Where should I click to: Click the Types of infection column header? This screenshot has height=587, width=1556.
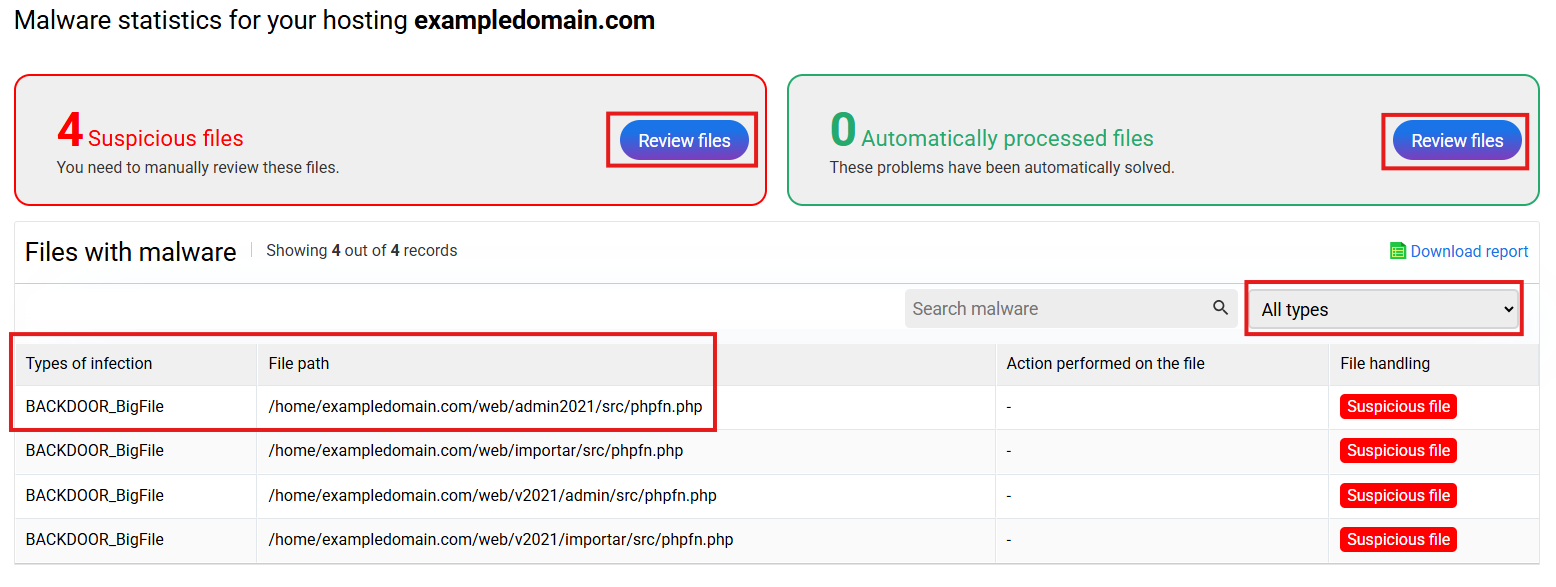point(89,364)
